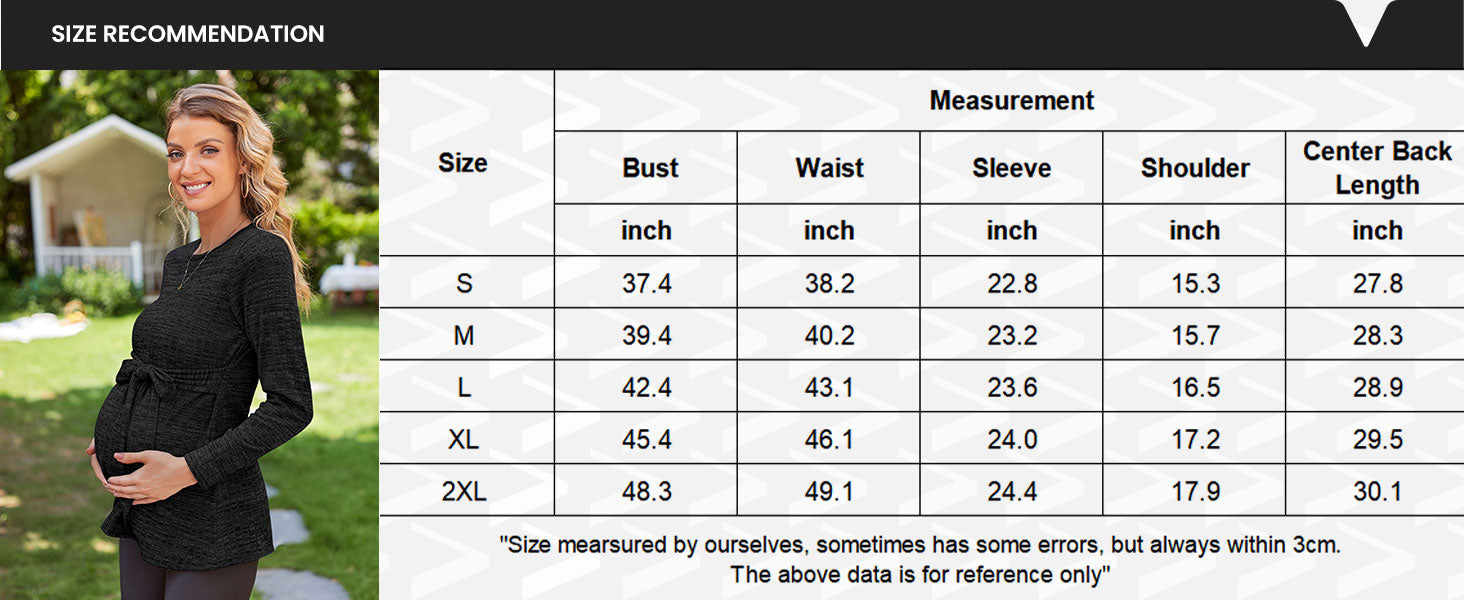
Task: Select the Waist column header
Action: [x=829, y=168]
